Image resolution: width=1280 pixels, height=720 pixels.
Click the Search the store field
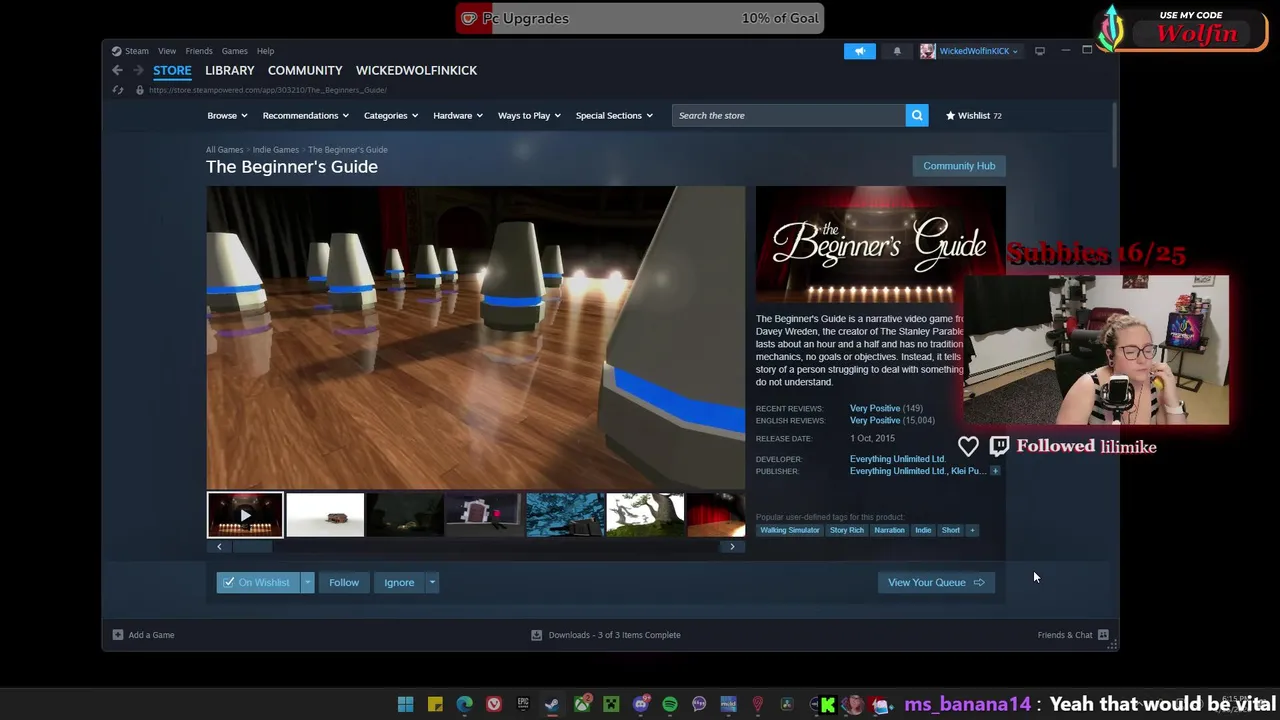790,115
